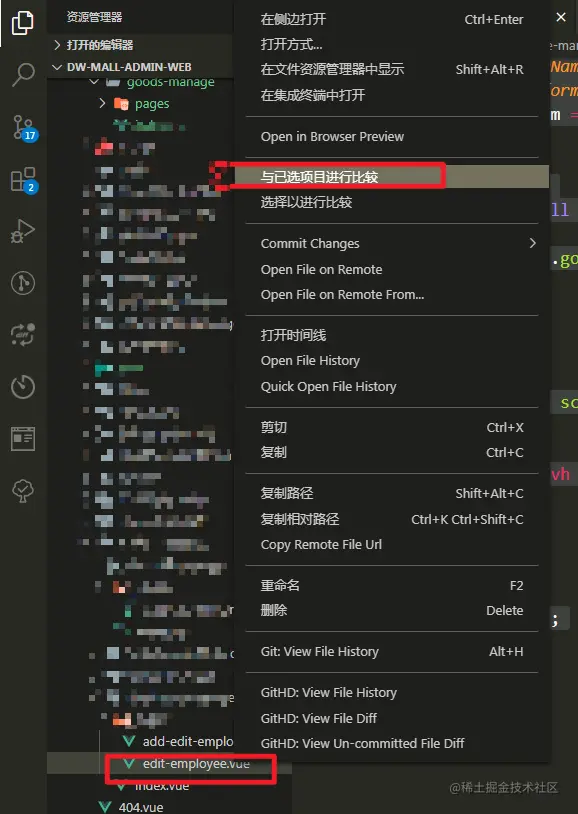Open the browser preview window icon in activity bar
The image size is (578, 814).
click(x=23, y=439)
